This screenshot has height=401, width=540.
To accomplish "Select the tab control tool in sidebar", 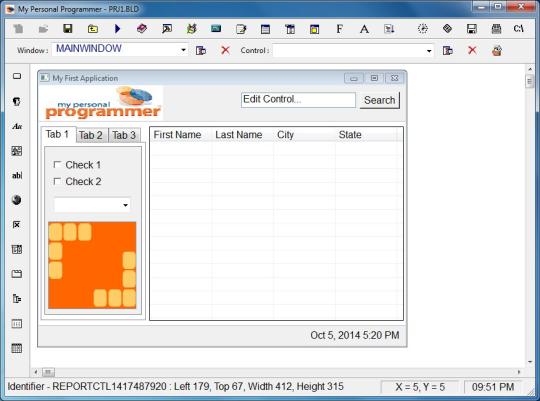I will pyautogui.click(x=17, y=274).
